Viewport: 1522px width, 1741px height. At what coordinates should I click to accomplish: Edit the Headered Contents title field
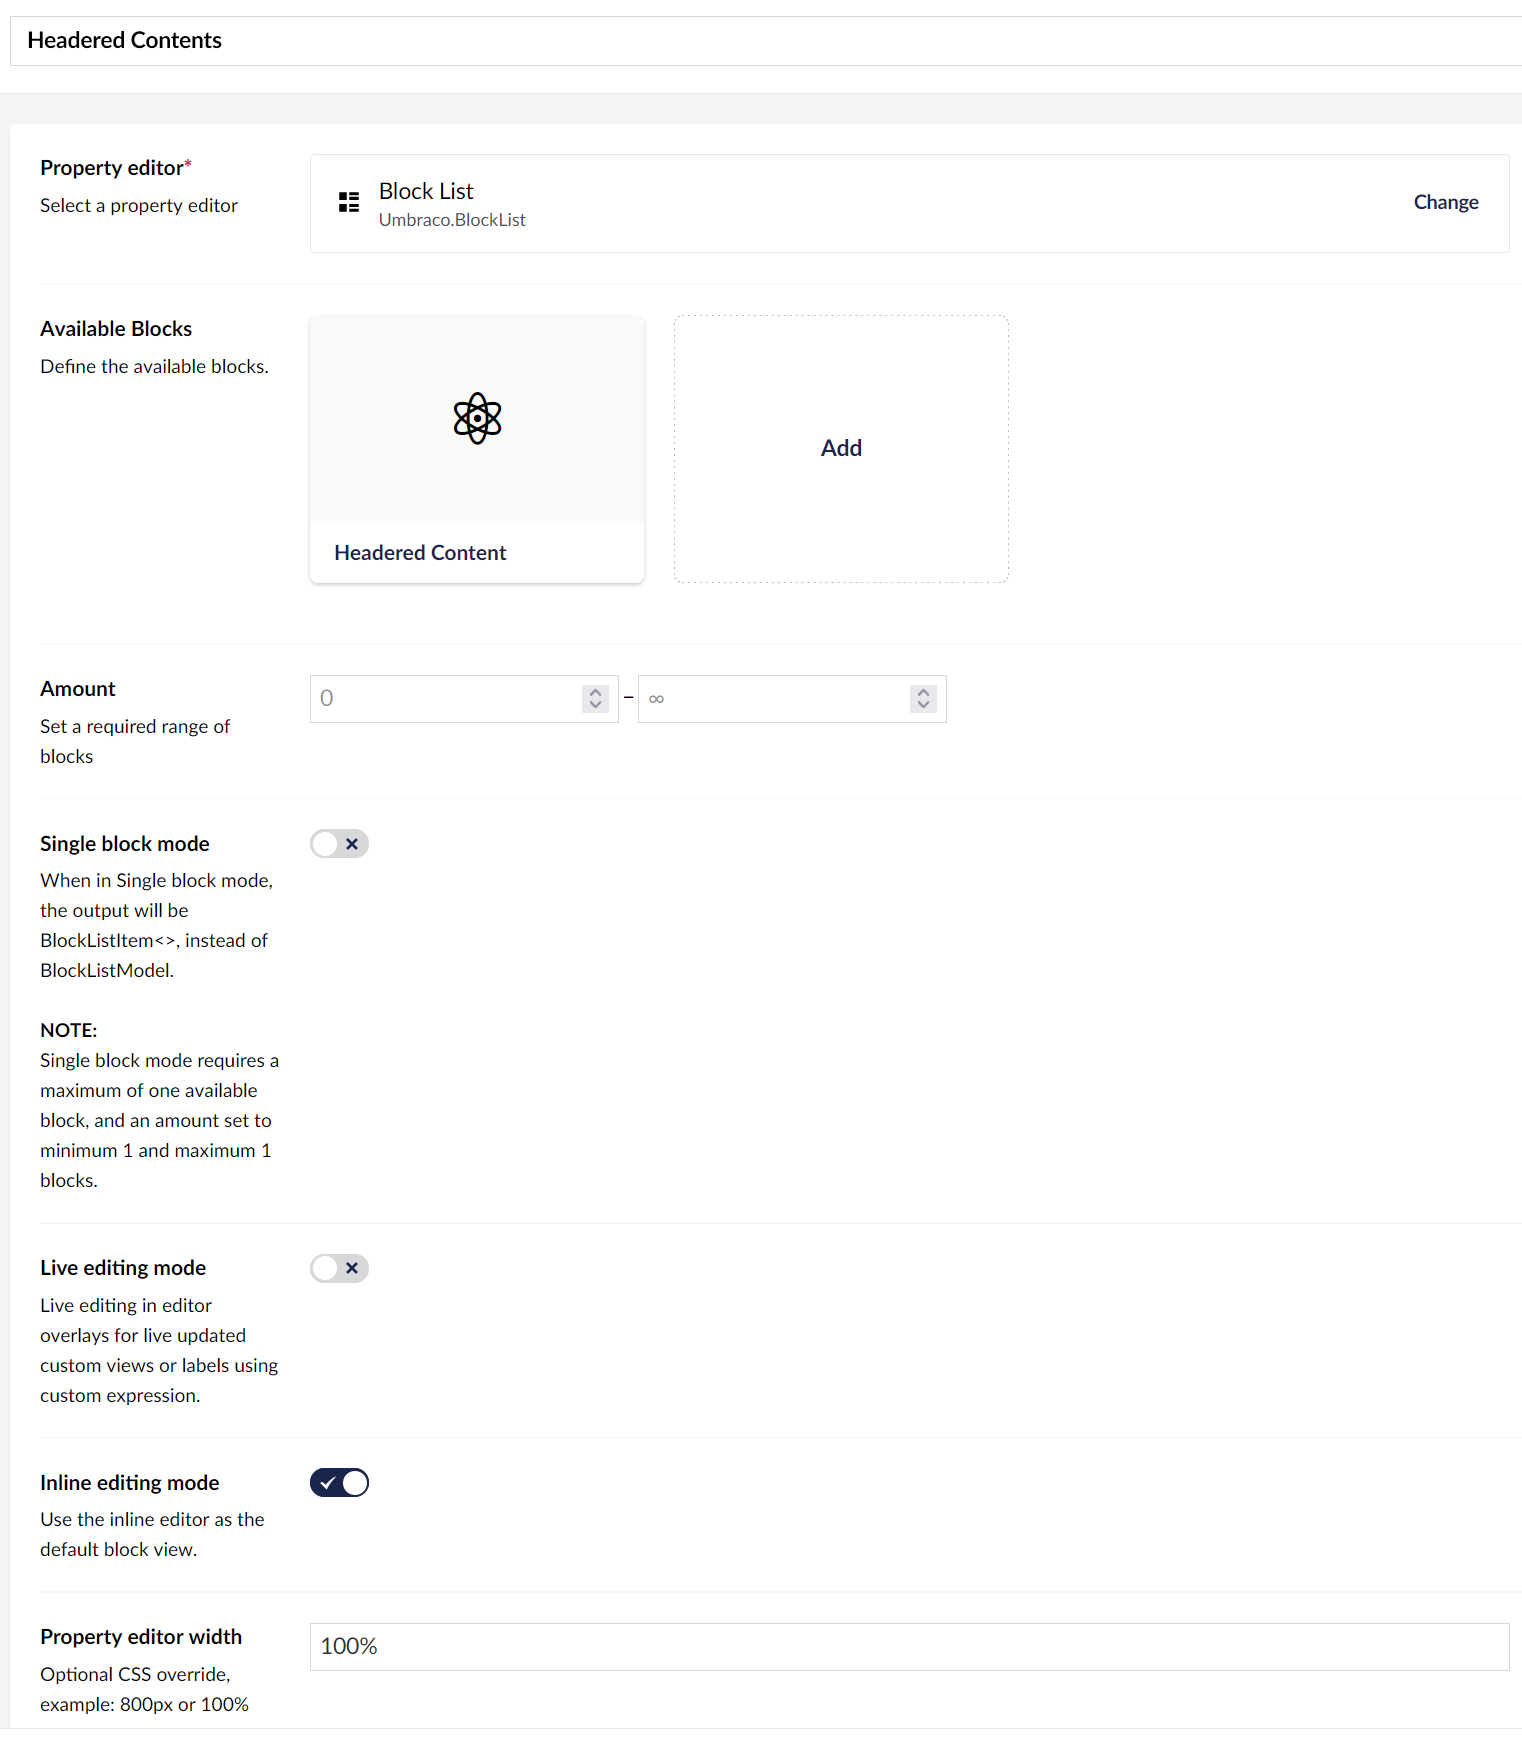(123, 40)
